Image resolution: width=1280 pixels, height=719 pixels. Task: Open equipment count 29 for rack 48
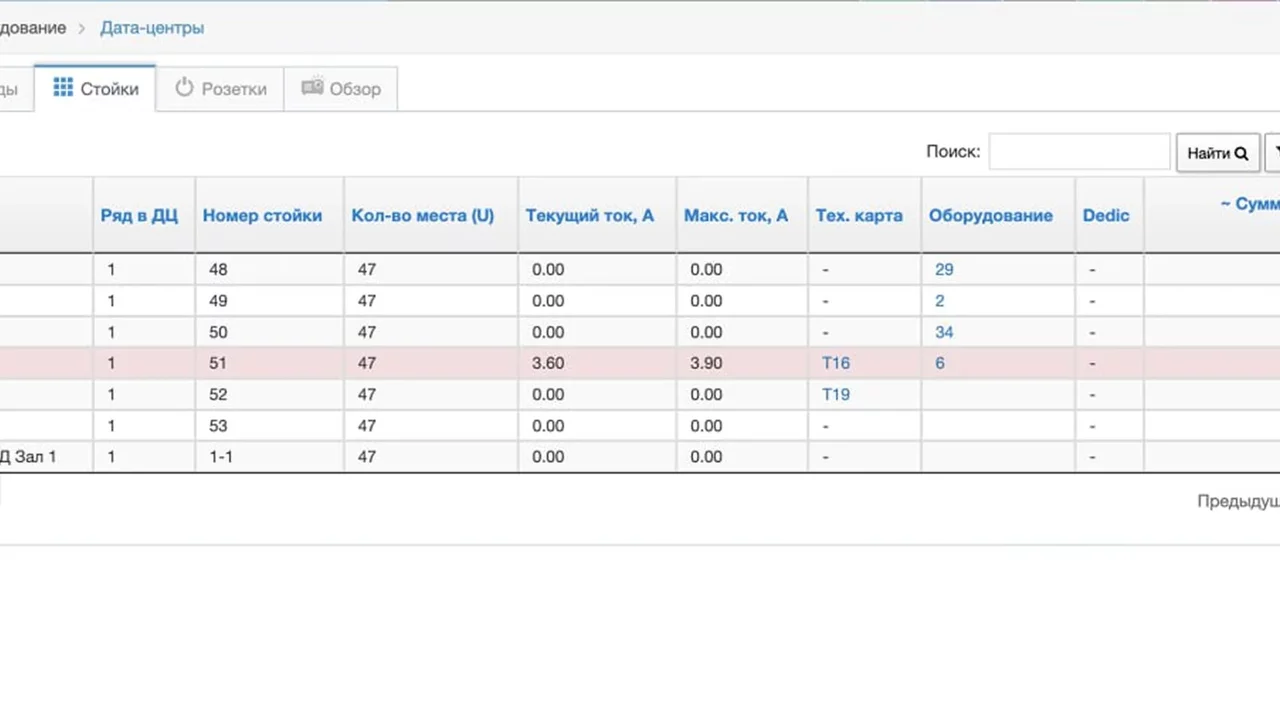(943, 269)
